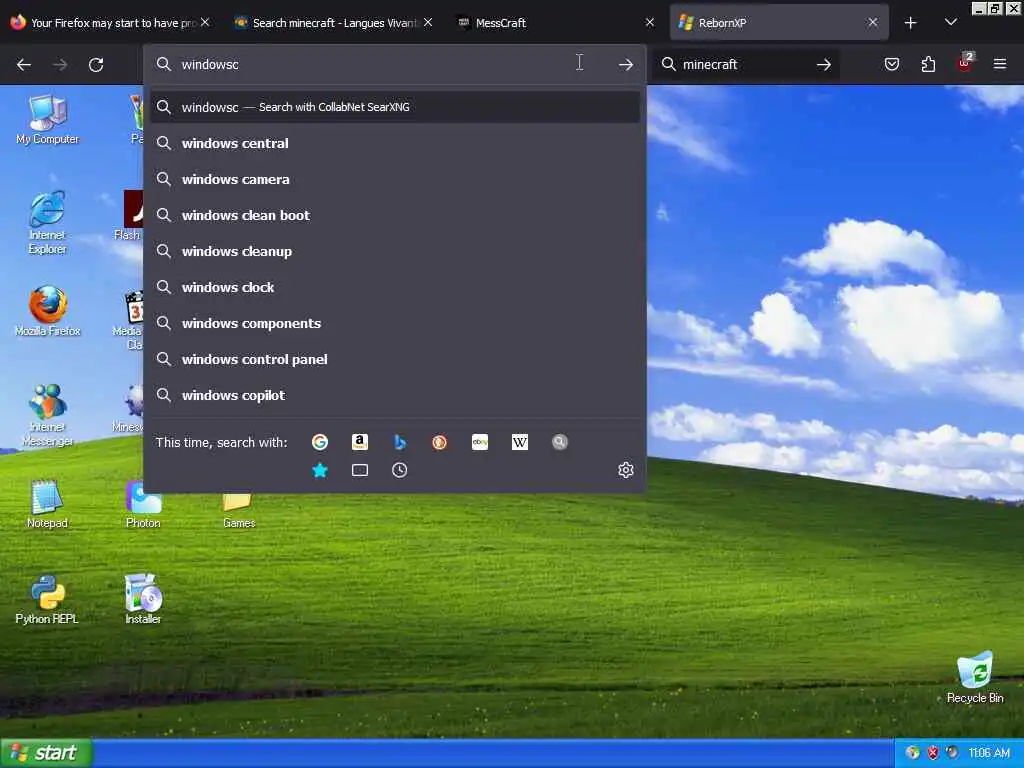1024x768 pixels.
Task: Expand the list all tabs chevron
Action: [x=951, y=22]
